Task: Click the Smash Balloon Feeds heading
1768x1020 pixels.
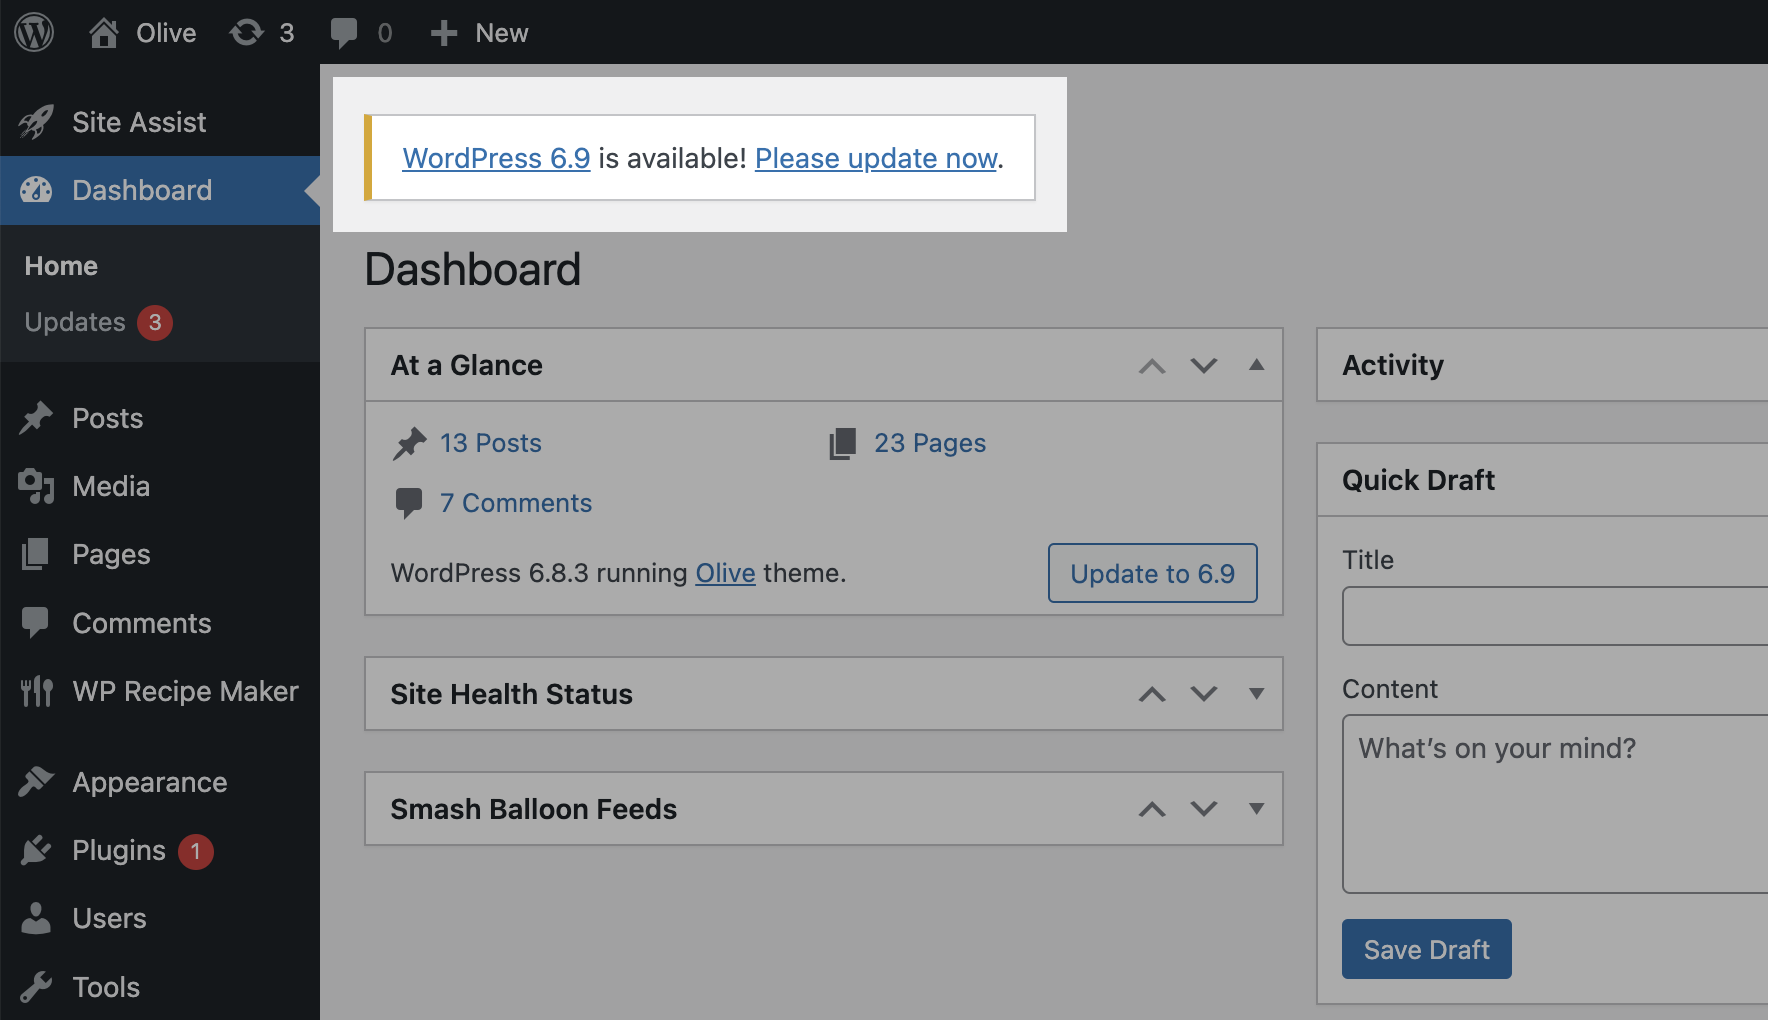Action: [x=534, y=809]
